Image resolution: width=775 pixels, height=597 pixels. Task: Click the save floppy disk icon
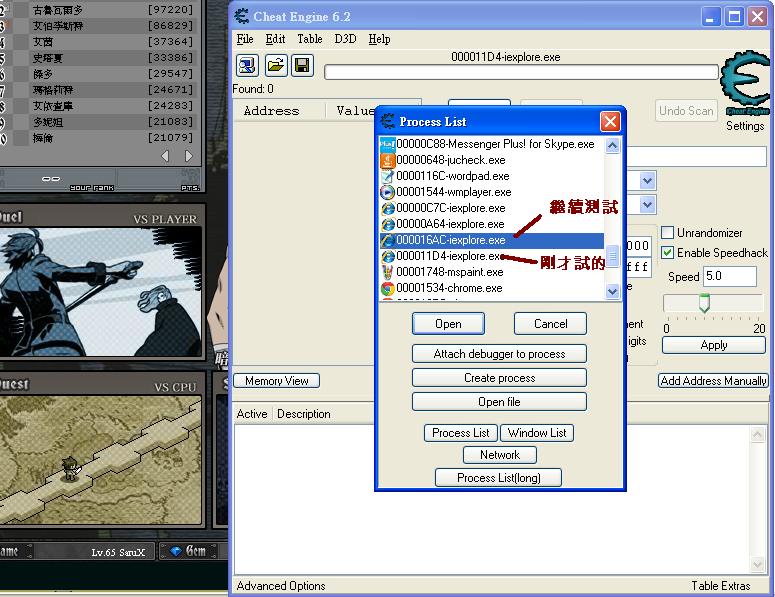point(302,65)
